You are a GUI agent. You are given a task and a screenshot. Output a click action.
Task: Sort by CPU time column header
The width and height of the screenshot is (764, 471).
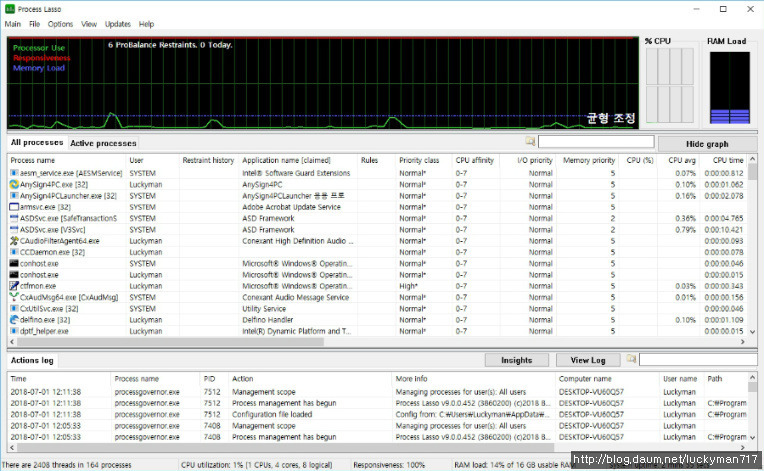(x=724, y=160)
